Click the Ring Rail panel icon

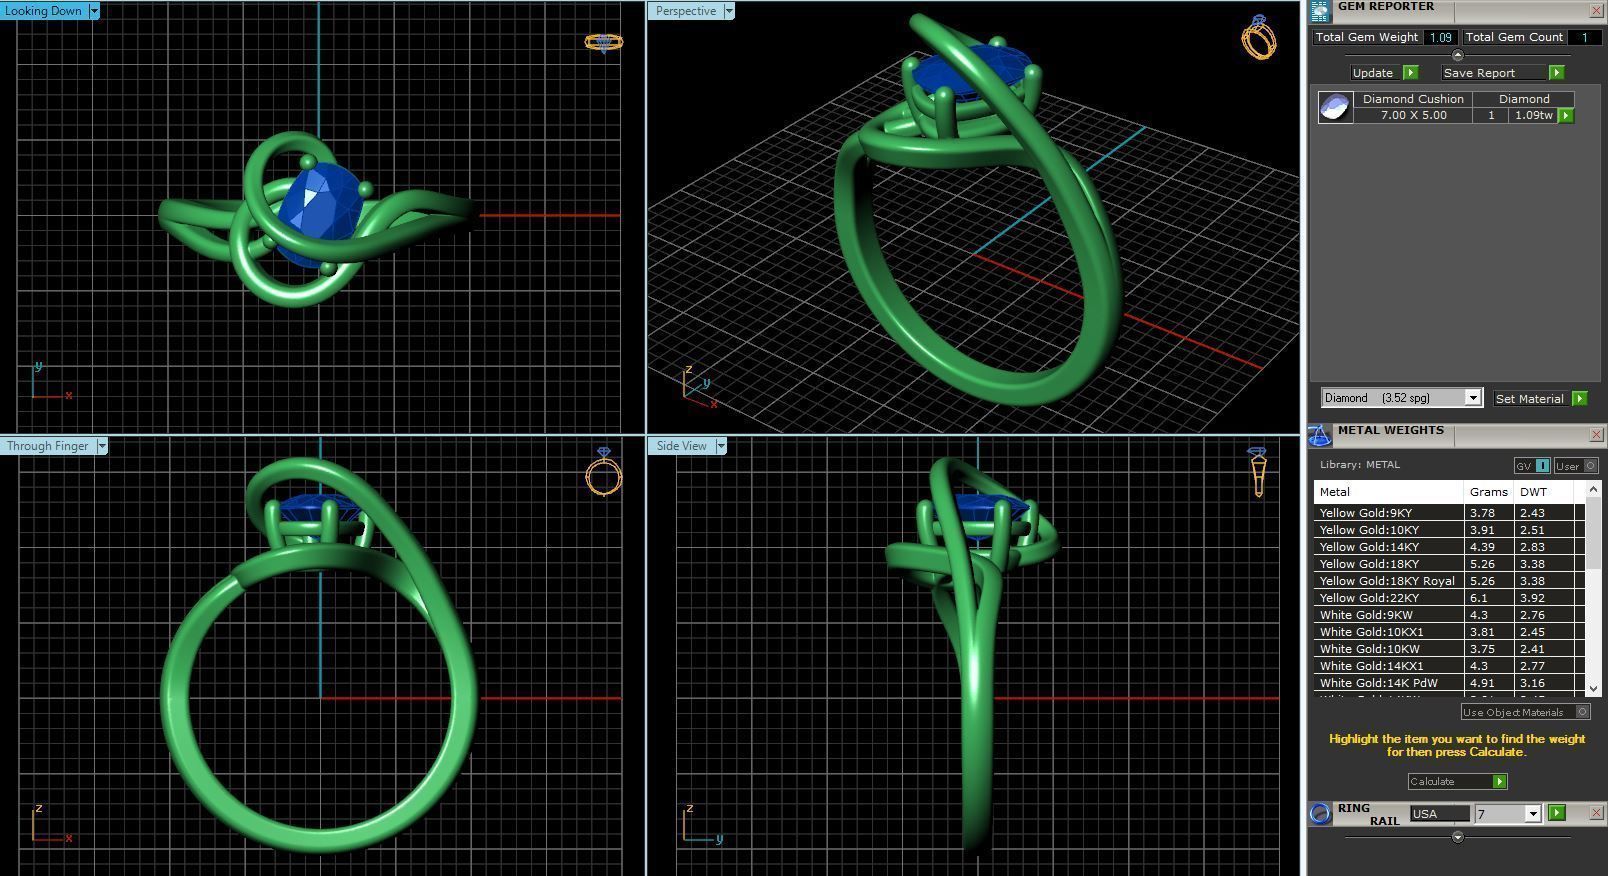point(1320,813)
